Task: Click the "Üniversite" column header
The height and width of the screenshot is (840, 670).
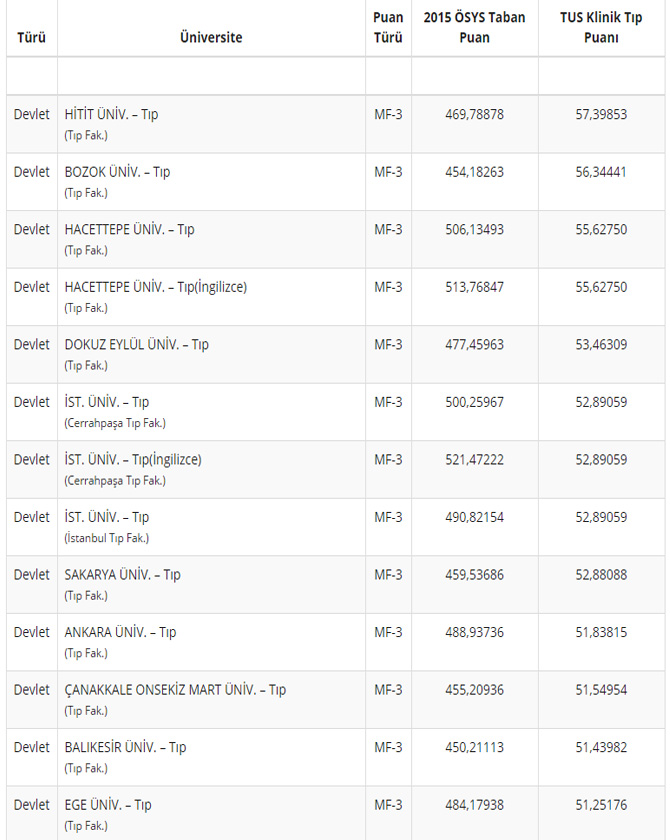Action: tap(211, 37)
